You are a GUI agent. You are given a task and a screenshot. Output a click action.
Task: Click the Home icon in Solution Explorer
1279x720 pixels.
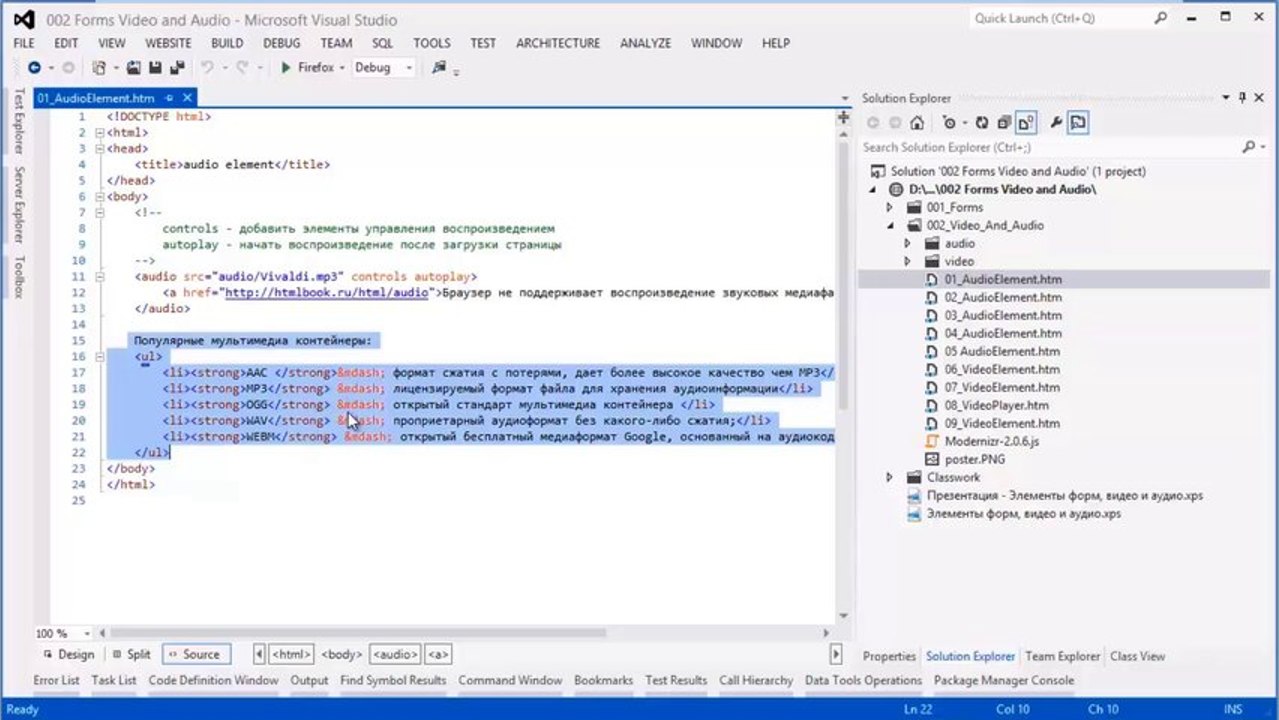(917, 123)
